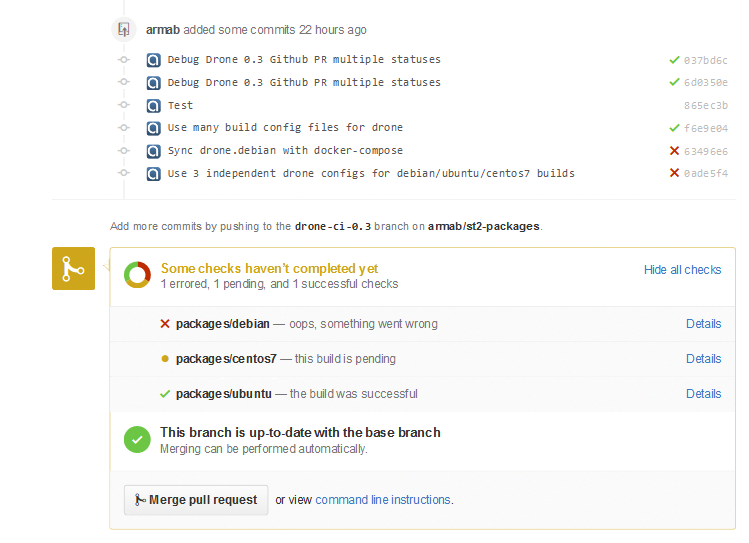Screen dimensions: 749x543
Task: Click 'packages/ubuntu' check name
Action: 224,394
